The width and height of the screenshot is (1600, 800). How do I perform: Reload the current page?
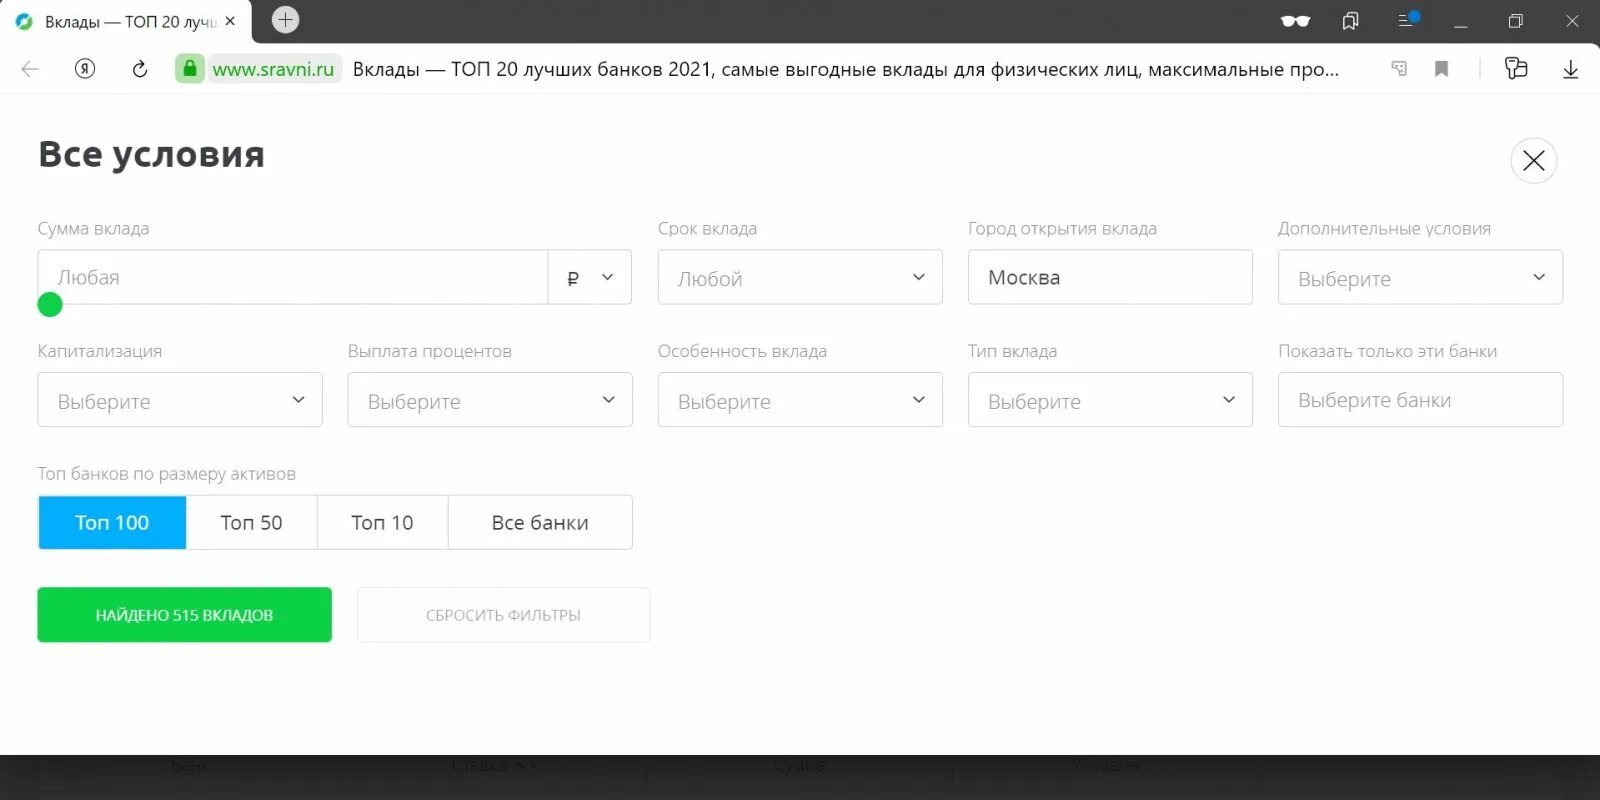pyautogui.click(x=140, y=69)
